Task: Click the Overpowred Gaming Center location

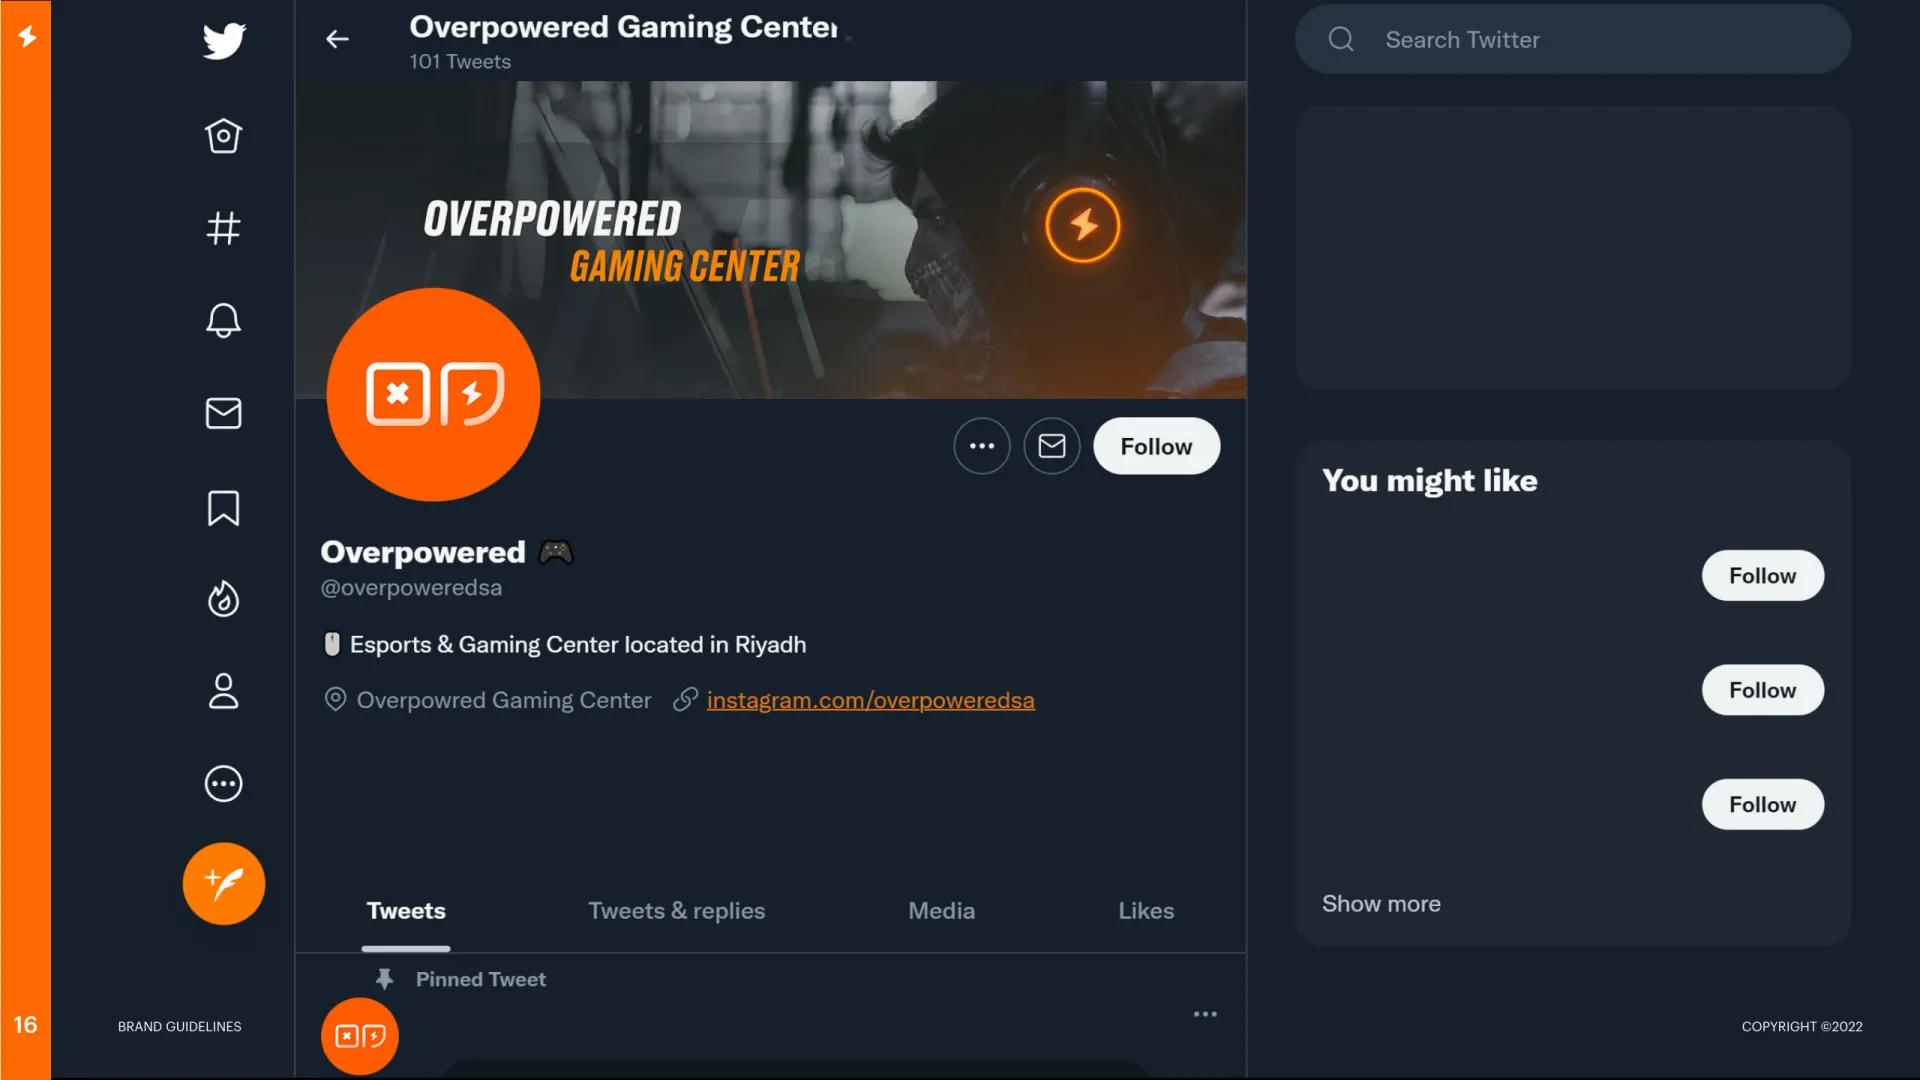Action: click(504, 700)
